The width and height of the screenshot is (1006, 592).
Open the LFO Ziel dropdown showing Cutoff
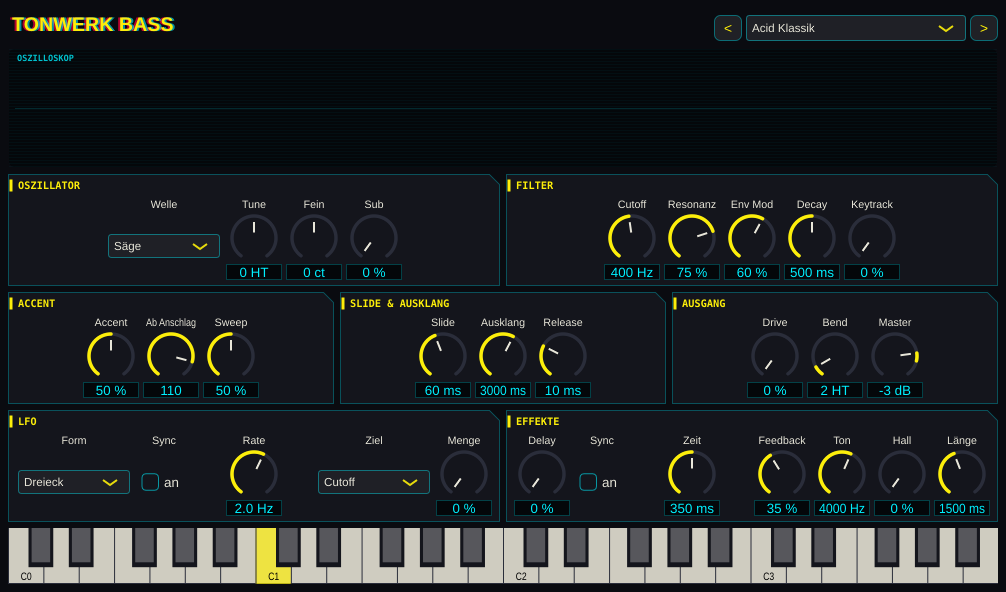373,482
